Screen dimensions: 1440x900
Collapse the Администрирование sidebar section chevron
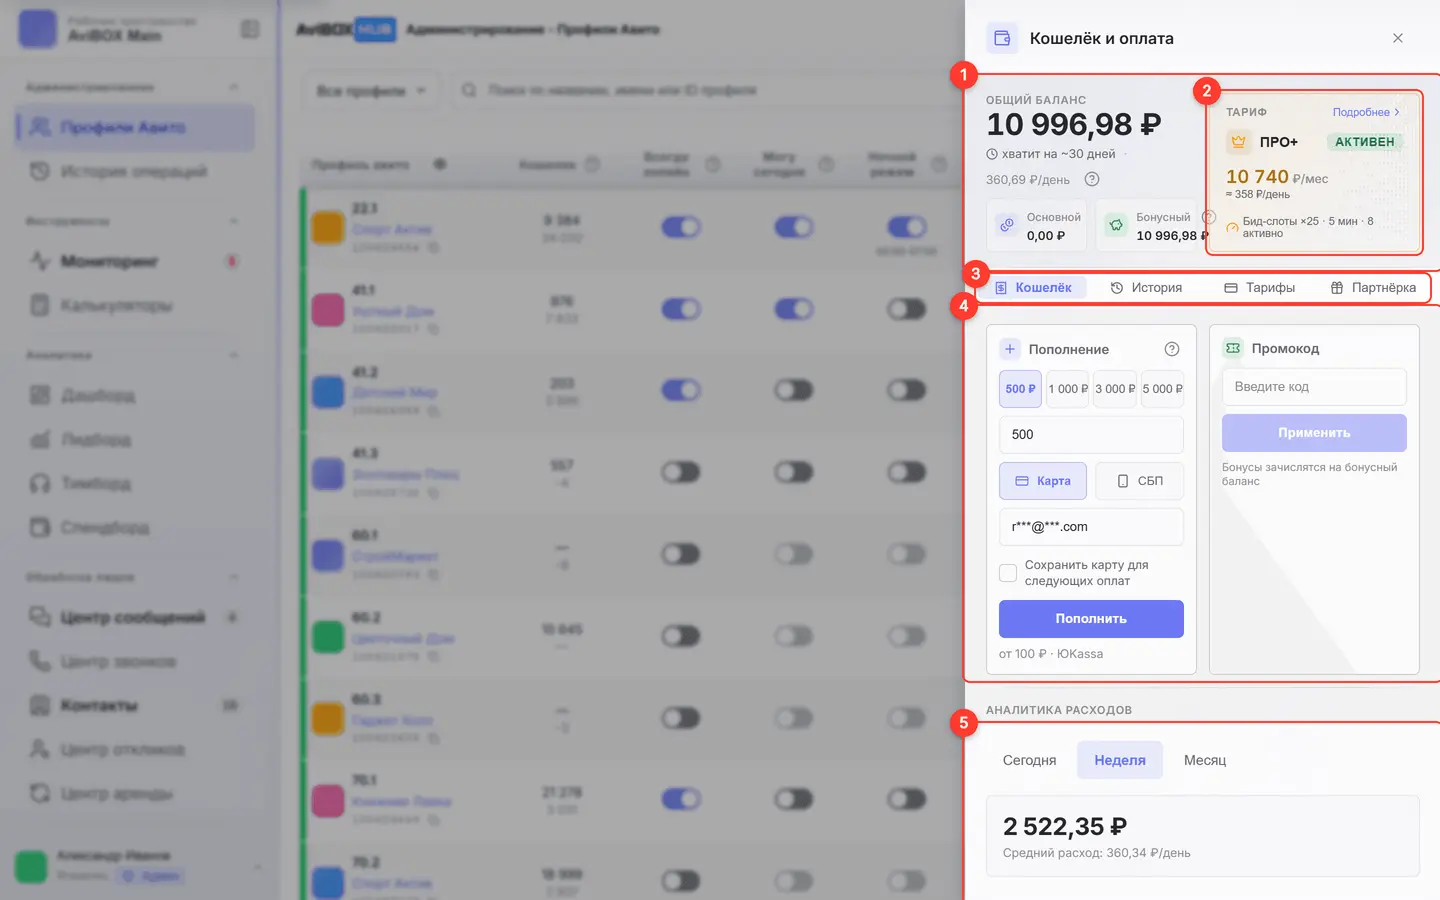pyautogui.click(x=234, y=87)
